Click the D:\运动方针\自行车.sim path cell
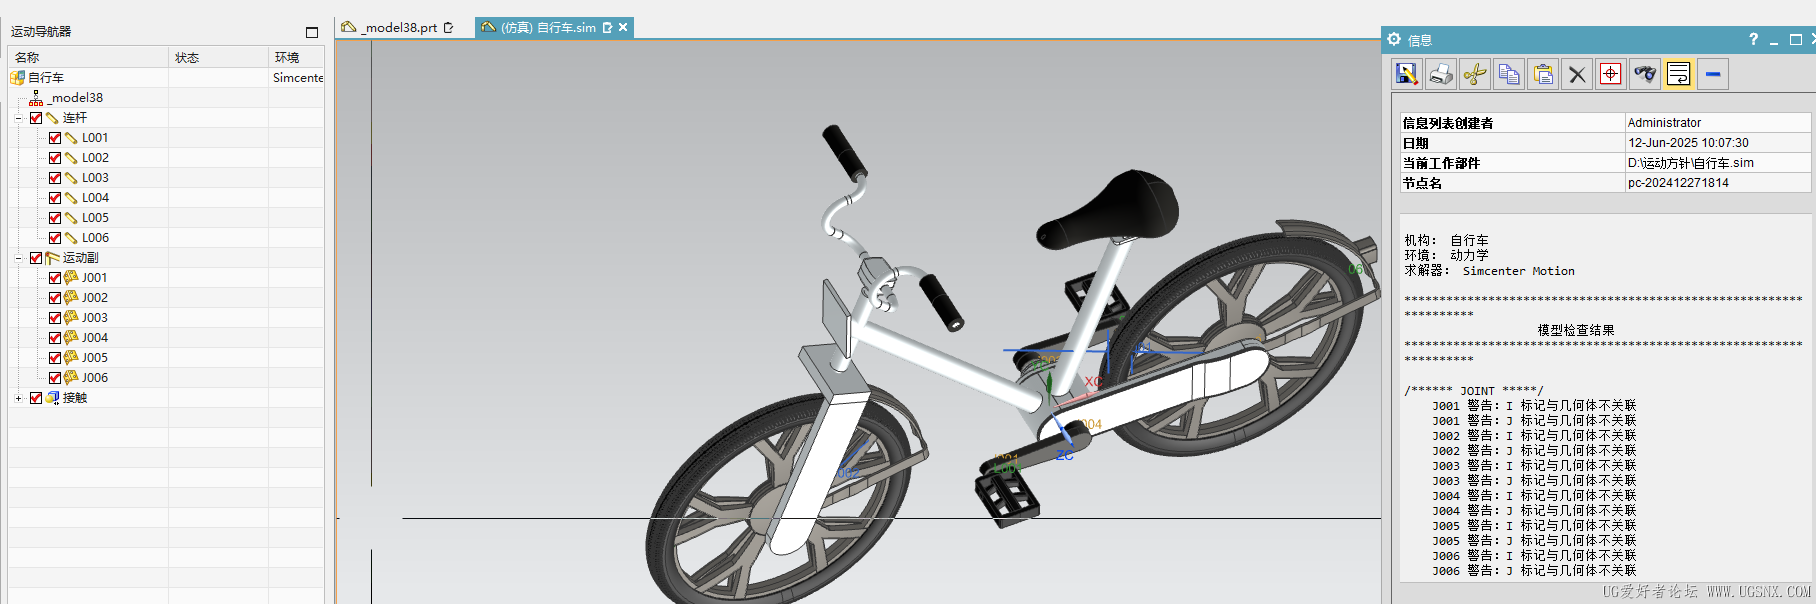The height and width of the screenshot is (604, 1816). [x=1717, y=162]
